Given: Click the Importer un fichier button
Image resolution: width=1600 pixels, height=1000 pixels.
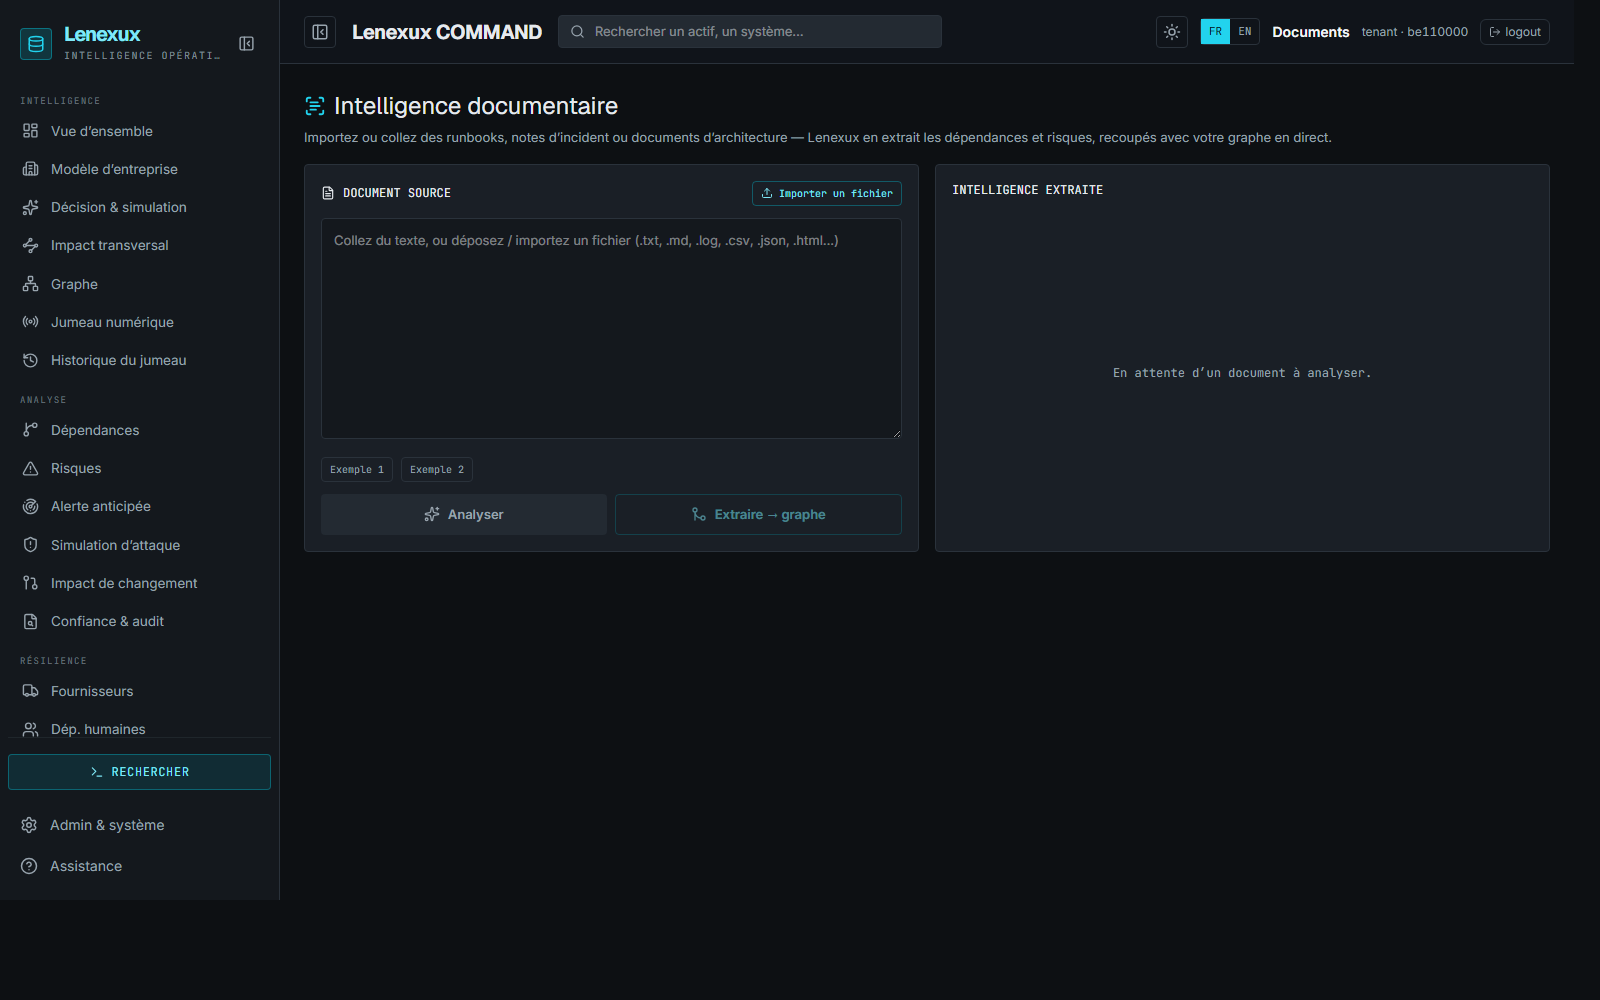Looking at the screenshot, I should [x=826, y=193].
